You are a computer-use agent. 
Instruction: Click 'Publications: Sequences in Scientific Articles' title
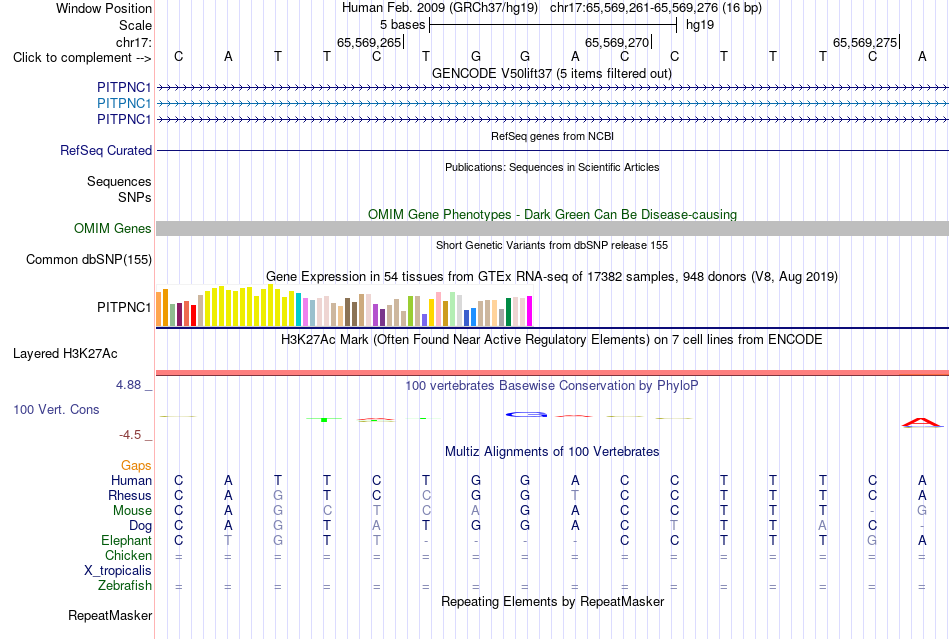click(x=552, y=167)
